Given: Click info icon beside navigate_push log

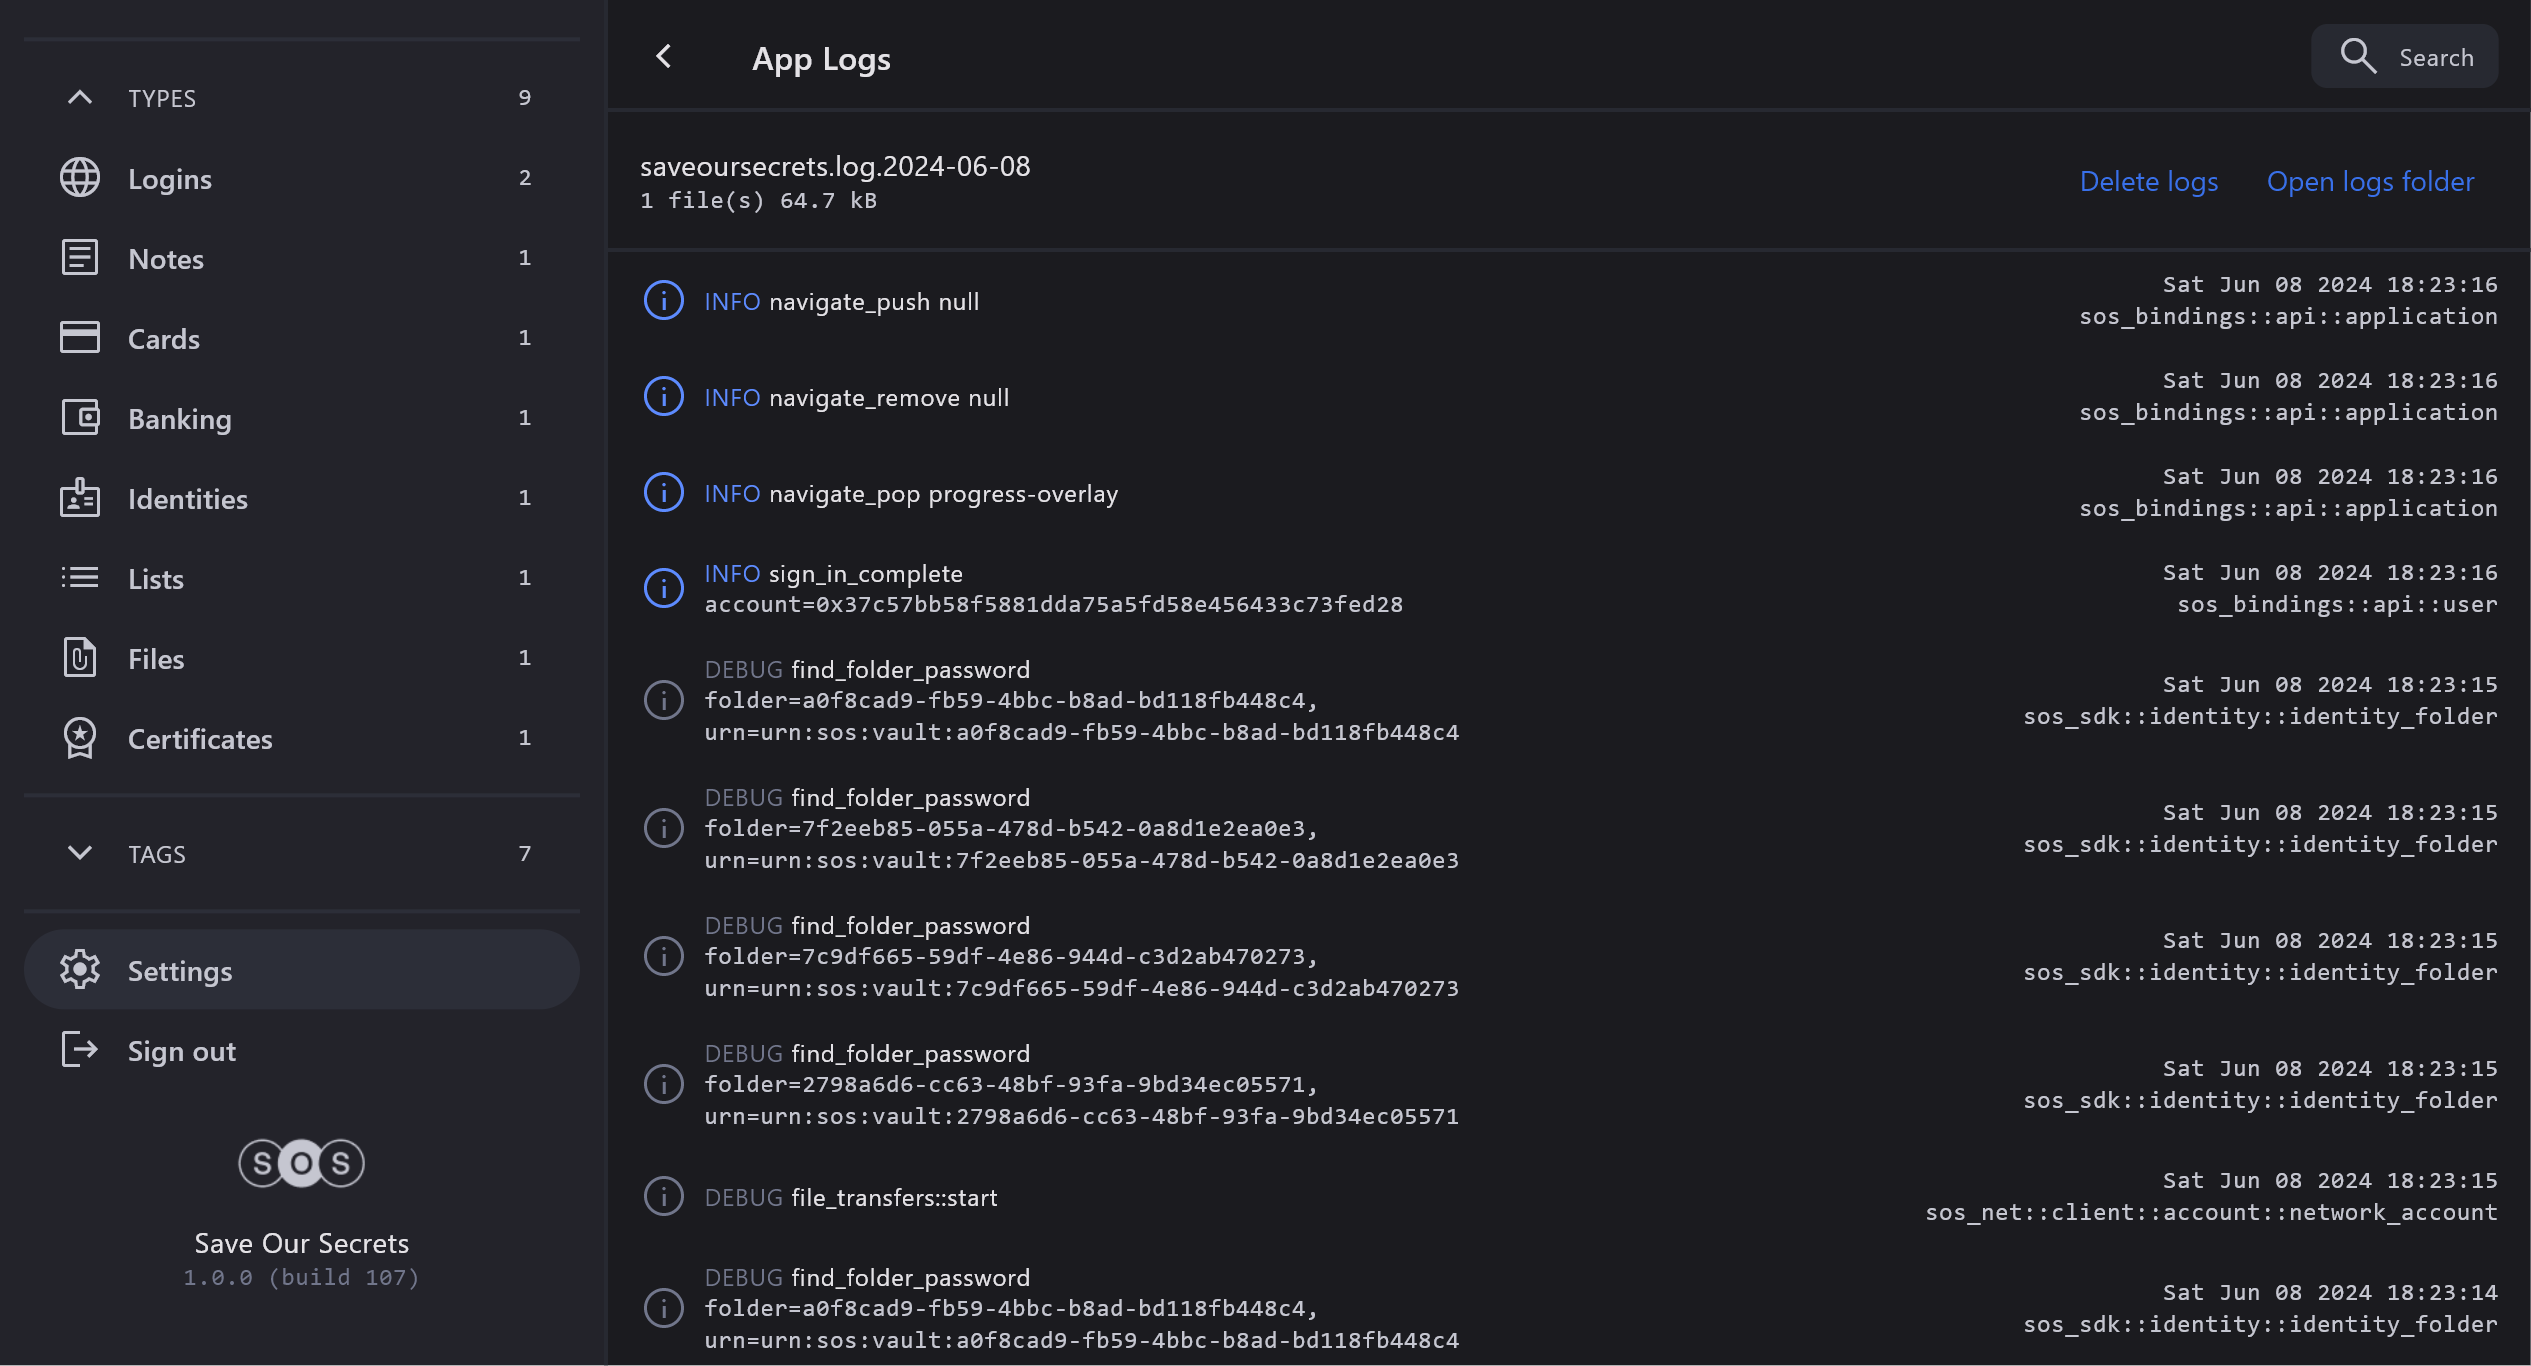Looking at the screenshot, I should point(663,301).
